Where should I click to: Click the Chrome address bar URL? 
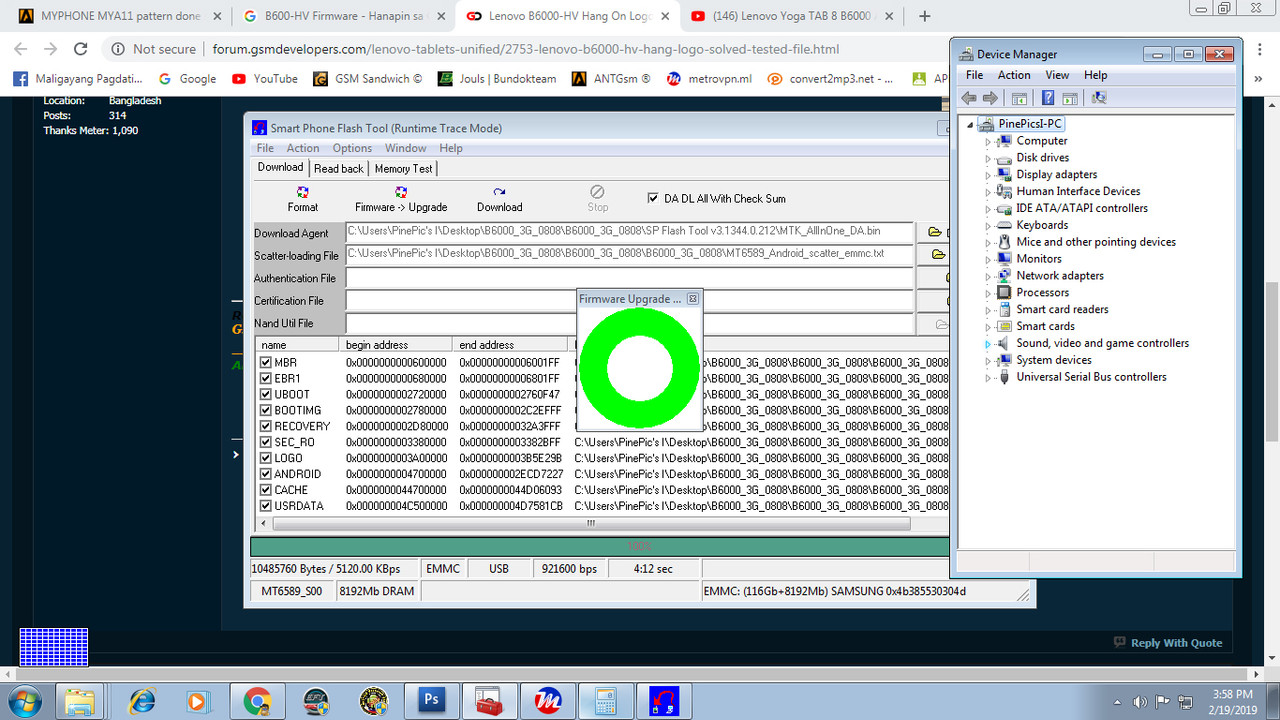[526, 49]
